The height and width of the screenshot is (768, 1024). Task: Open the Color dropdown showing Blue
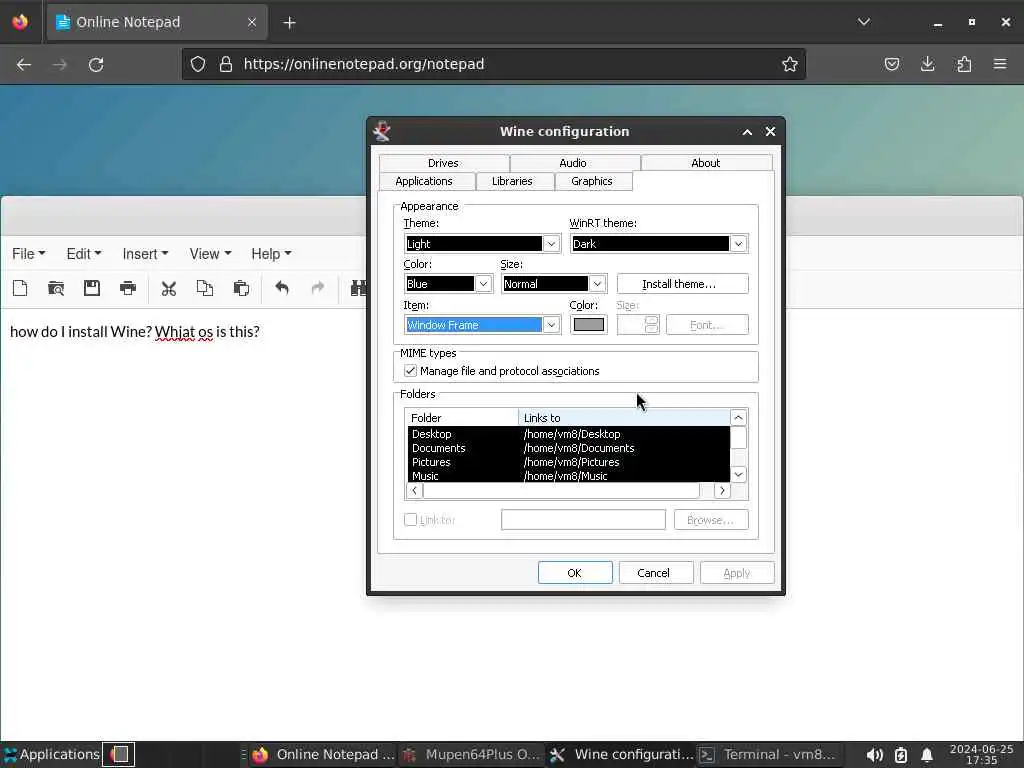click(x=448, y=283)
